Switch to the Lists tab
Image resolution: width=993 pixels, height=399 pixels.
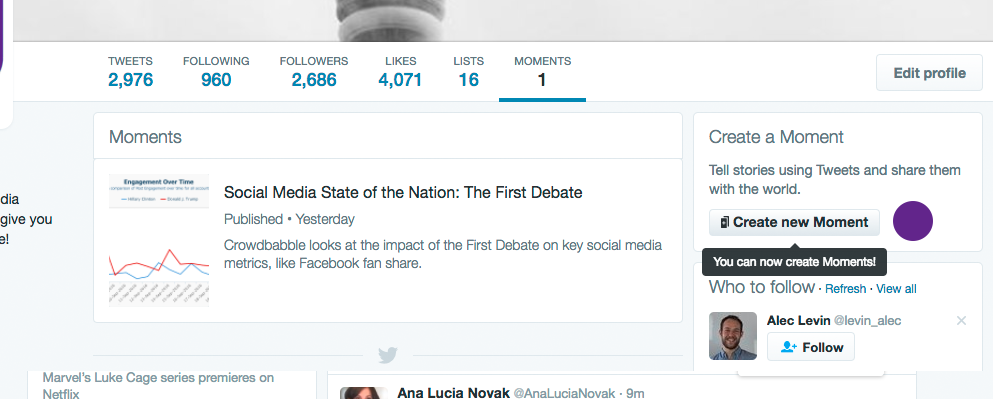[x=469, y=72]
